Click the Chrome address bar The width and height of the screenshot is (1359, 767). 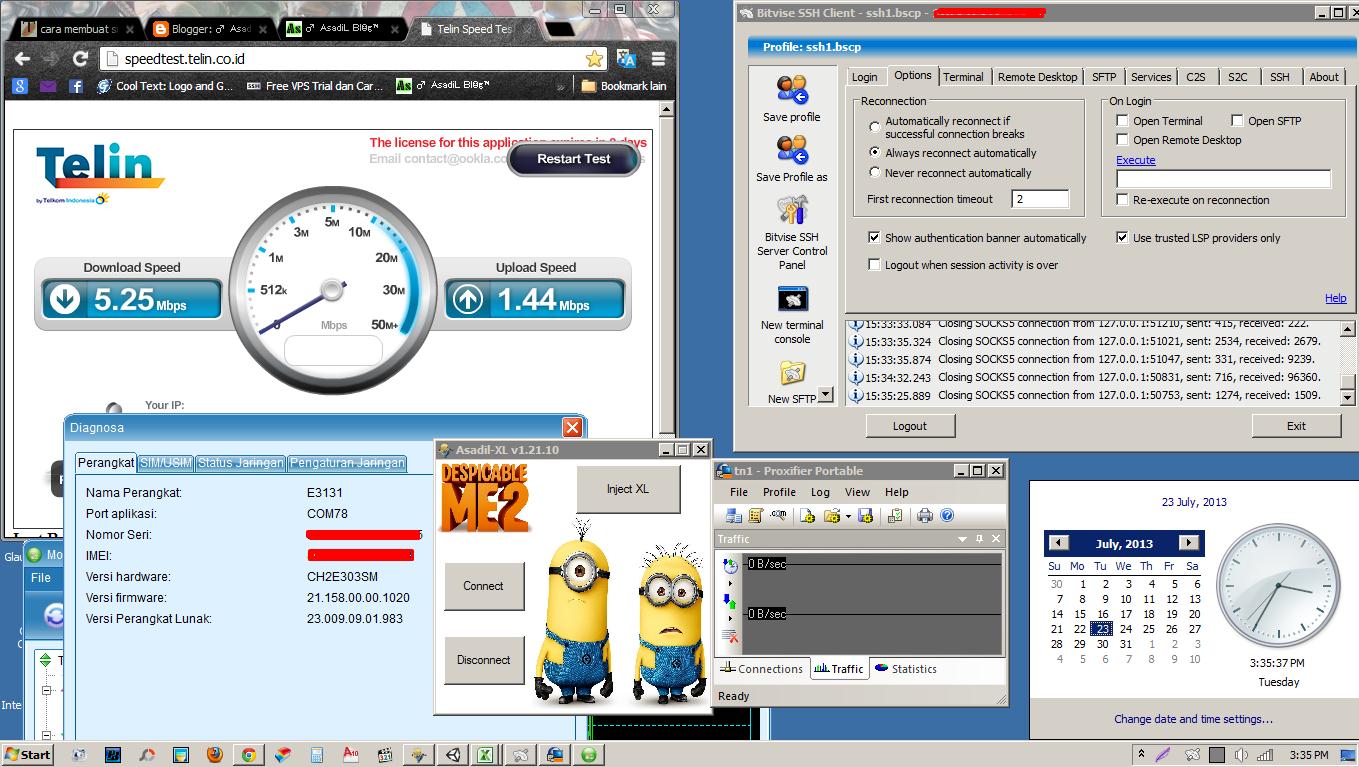click(x=353, y=59)
